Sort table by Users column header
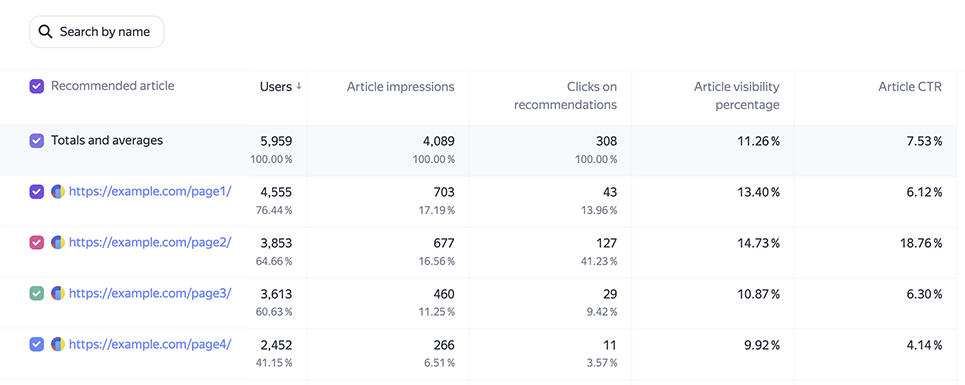 [x=276, y=87]
